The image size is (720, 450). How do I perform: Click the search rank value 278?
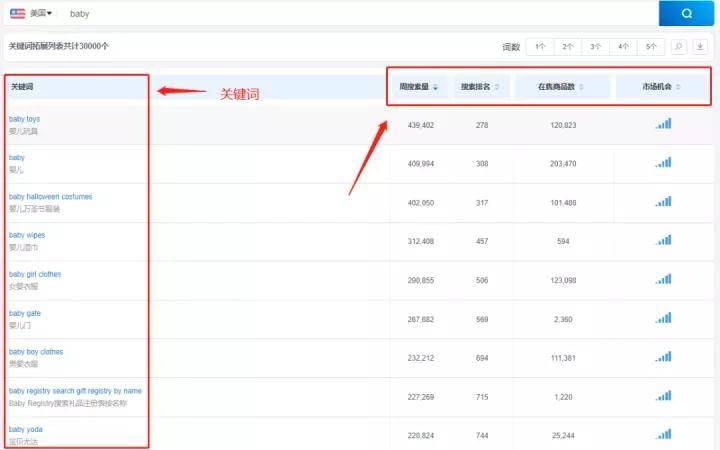(x=482, y=125)
